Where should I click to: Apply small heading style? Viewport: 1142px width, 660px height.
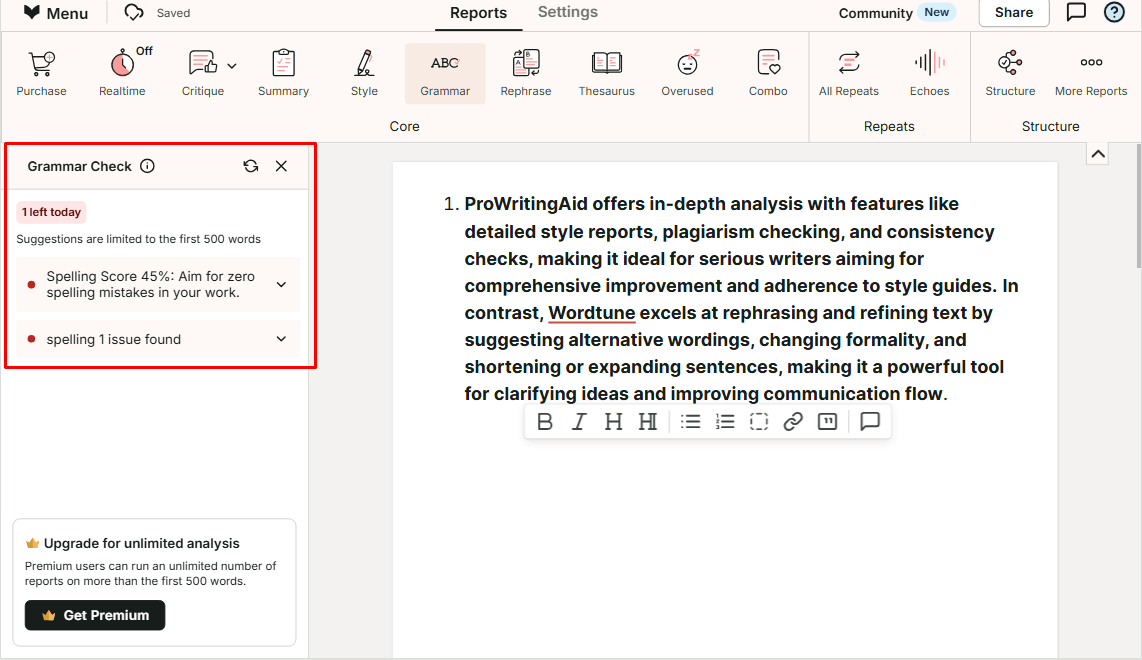coord(647,422)
